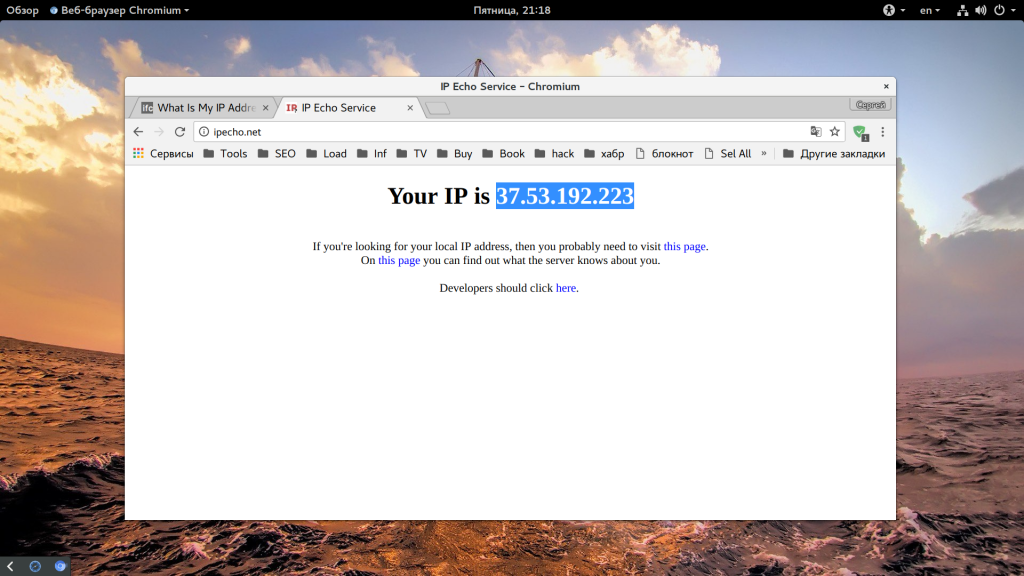Click the bottom-left tray back arrow
The width and height of the screenshot is (1024, 576).
click(x=10, y=566)
